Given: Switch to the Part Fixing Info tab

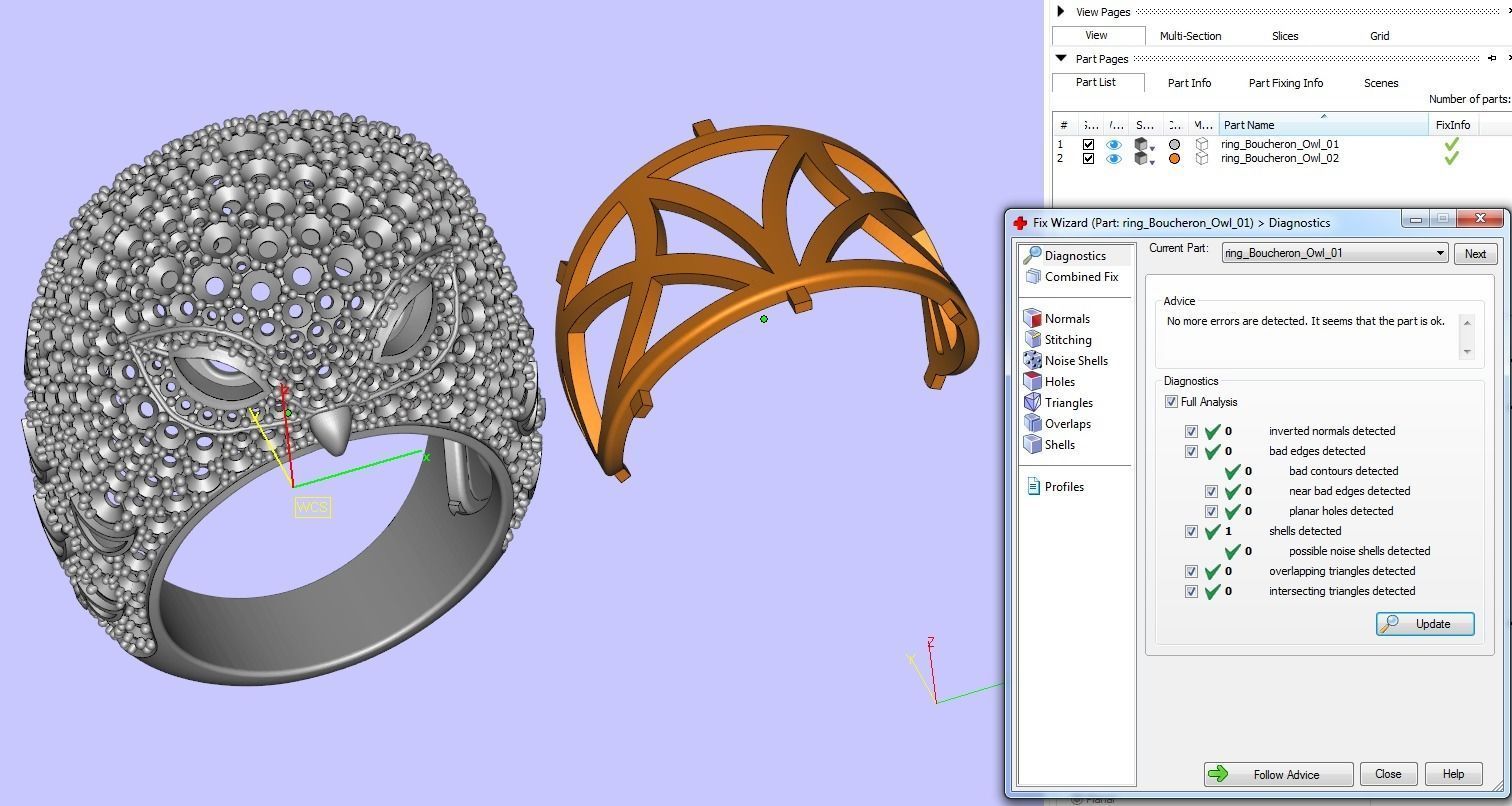Looking at the screenshot, I should pos(1286,83).
